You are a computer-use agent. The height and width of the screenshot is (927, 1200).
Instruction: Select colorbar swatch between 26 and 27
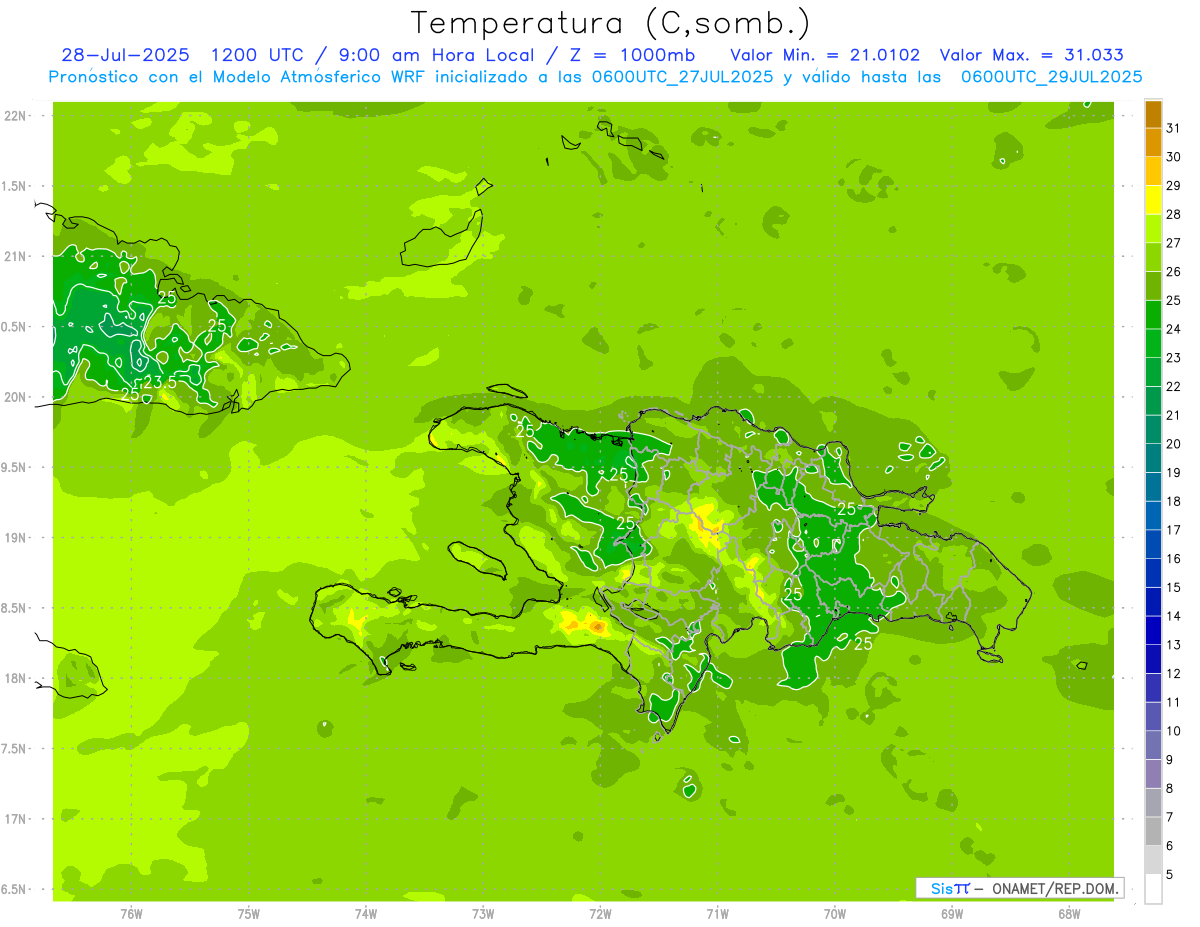click(x=1153, y=257)
